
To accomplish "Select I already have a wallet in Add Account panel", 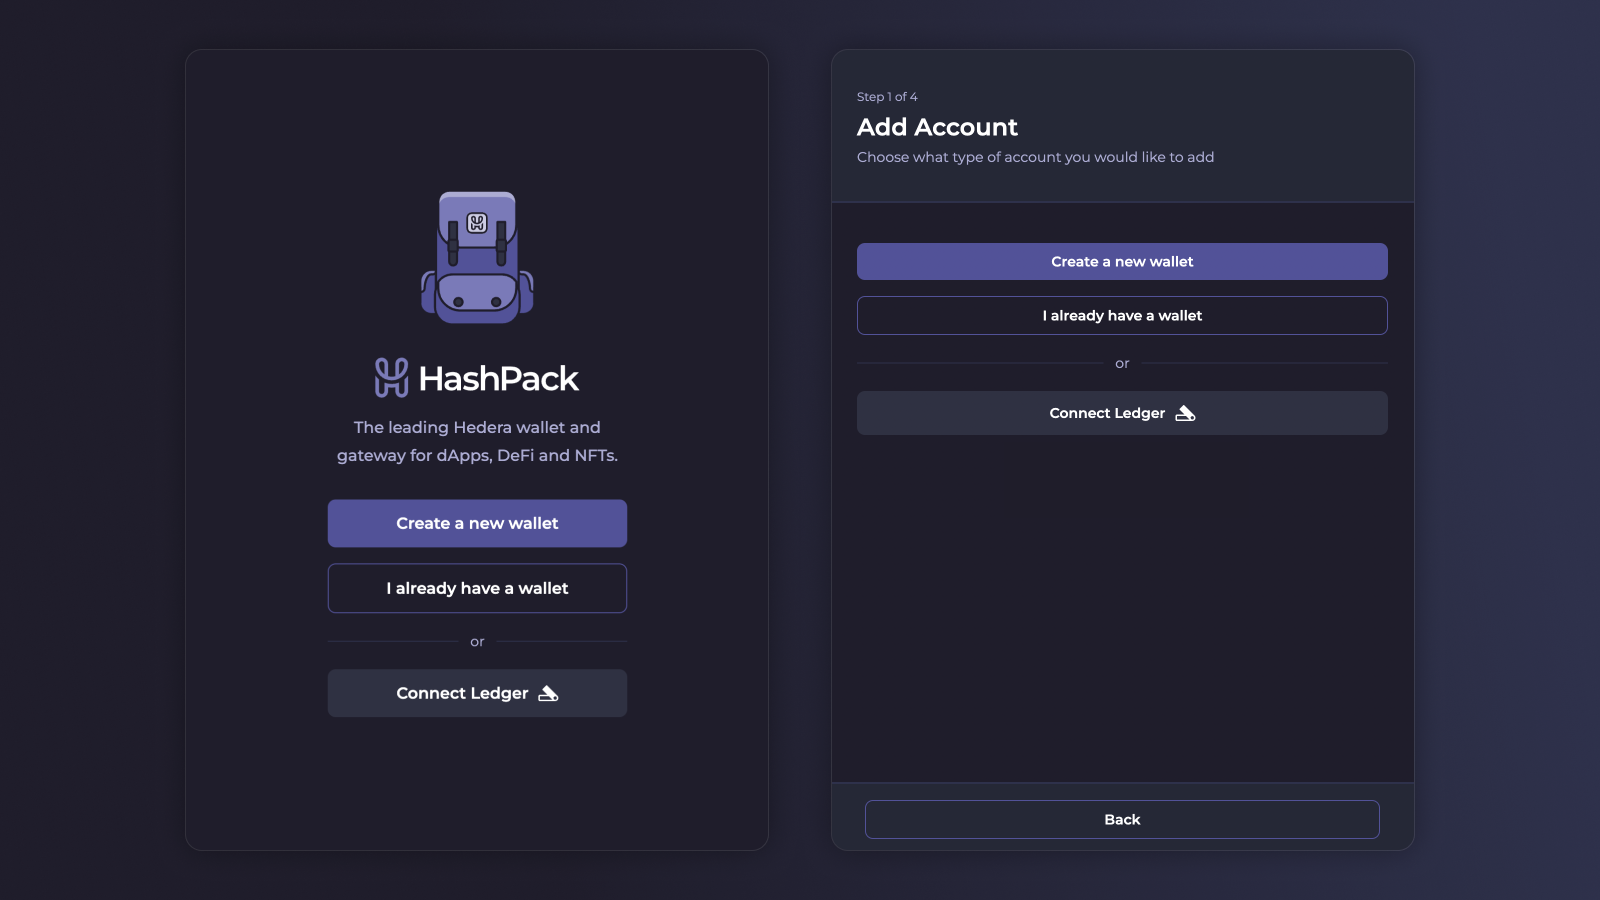I will 1122,315.
